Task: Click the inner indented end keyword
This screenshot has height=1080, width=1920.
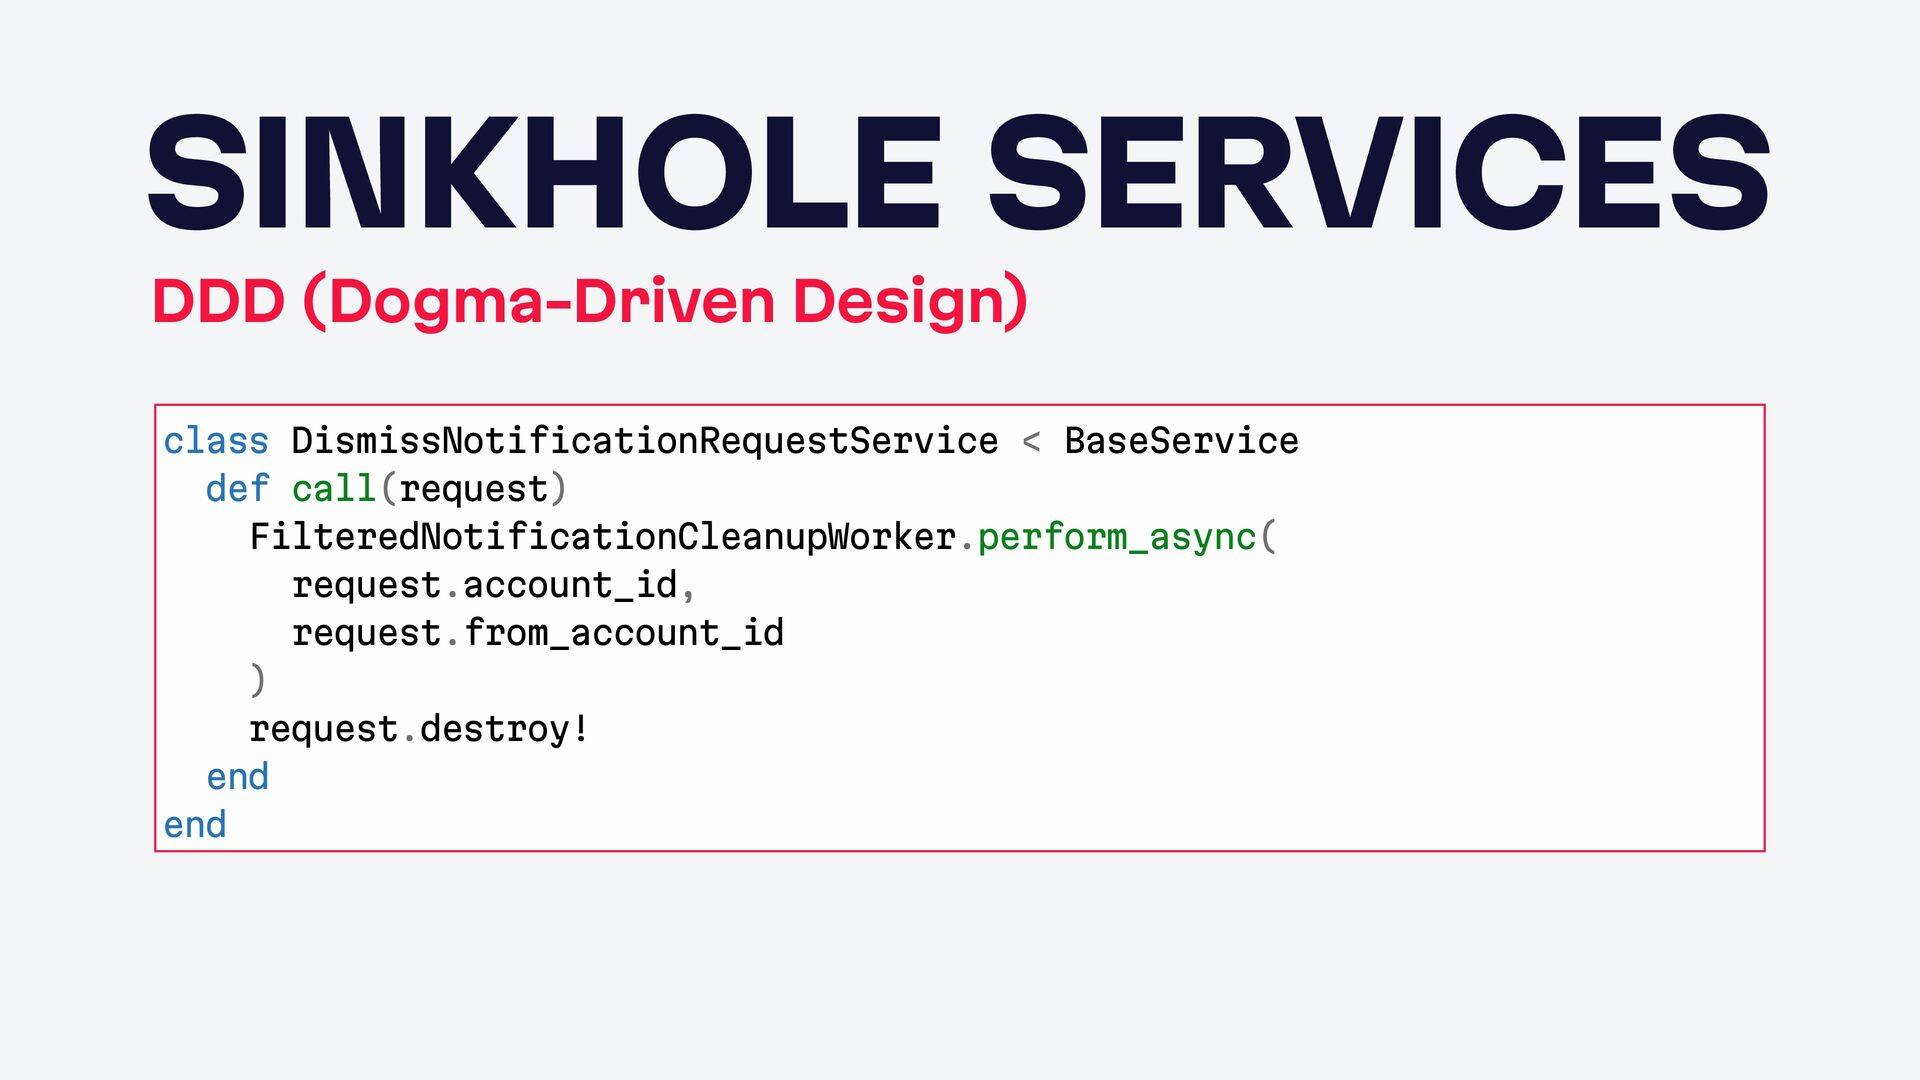Action: click(x=237, y=776)
